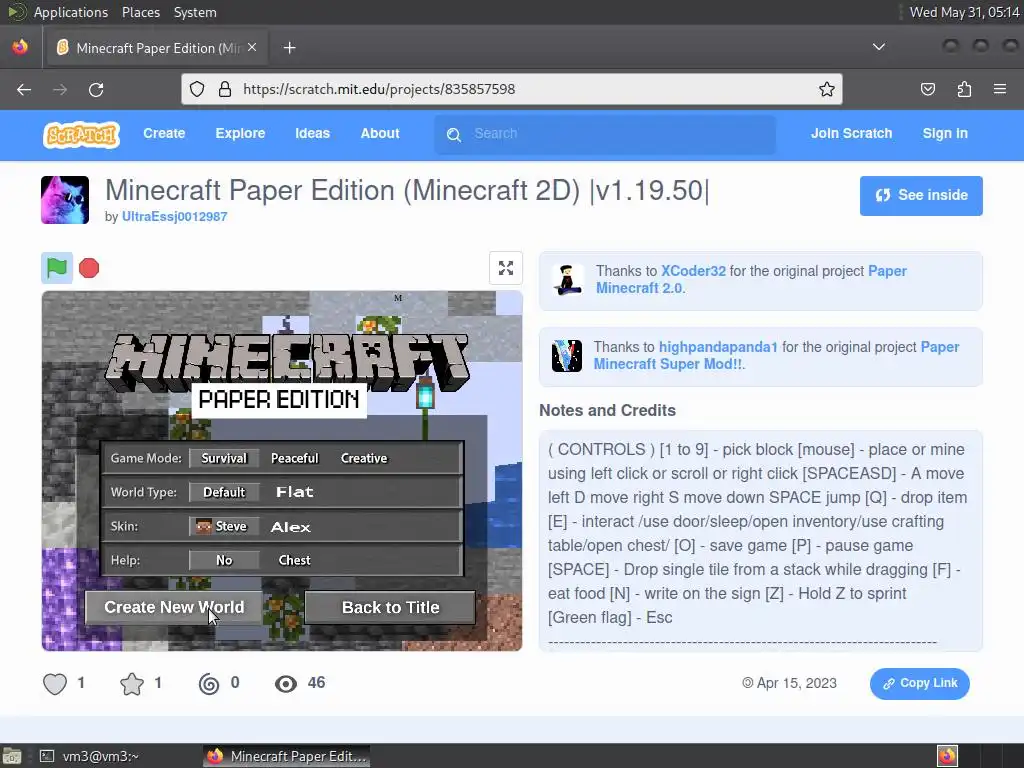1024x768 pixels.
Task: Bookmark this page with the star
Action: point(827,89)
